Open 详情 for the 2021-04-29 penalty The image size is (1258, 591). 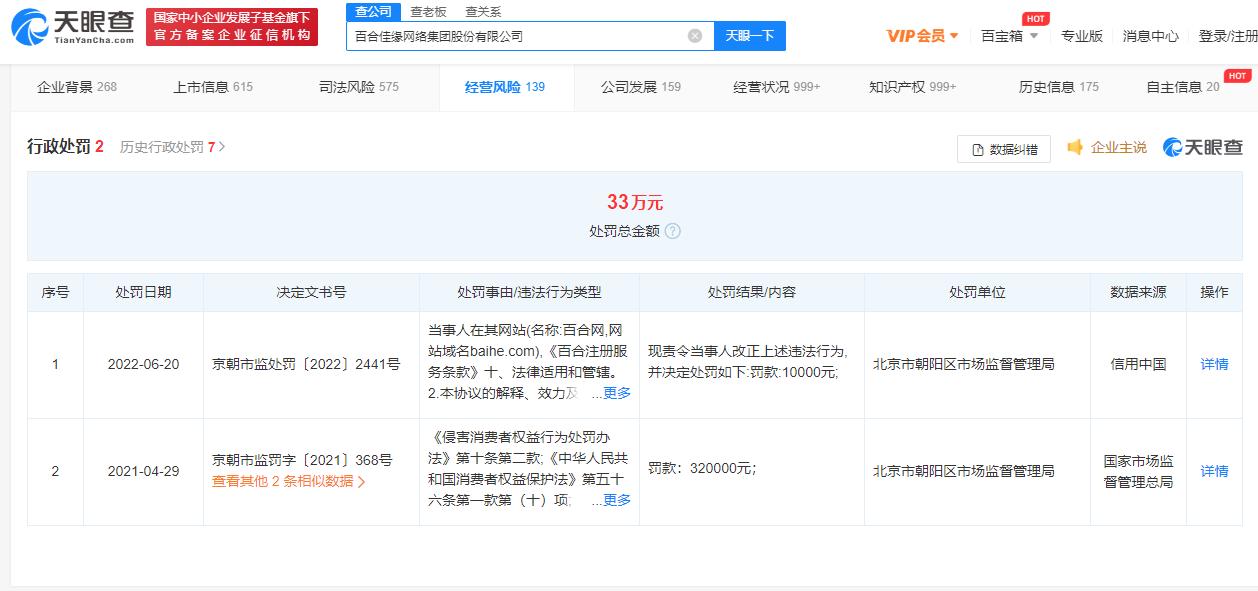[1214, 471]
